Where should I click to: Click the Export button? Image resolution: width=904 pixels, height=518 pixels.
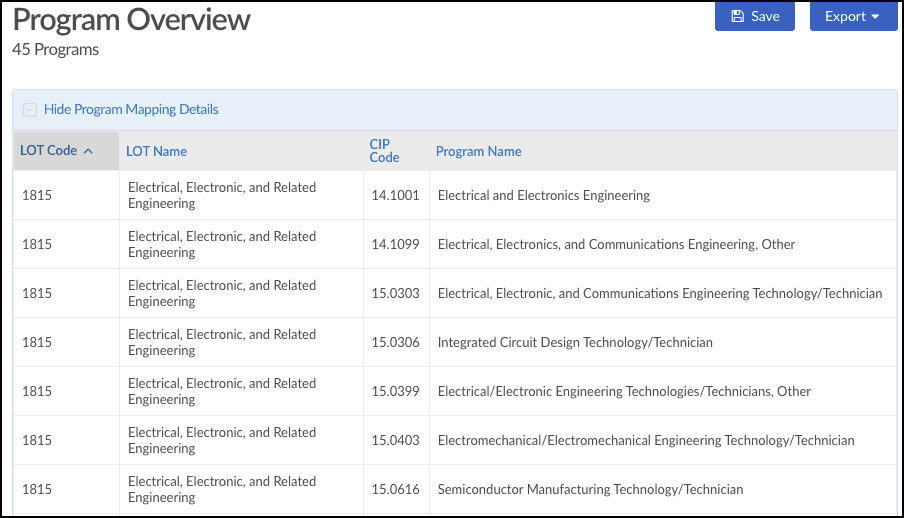coord(853,16)
